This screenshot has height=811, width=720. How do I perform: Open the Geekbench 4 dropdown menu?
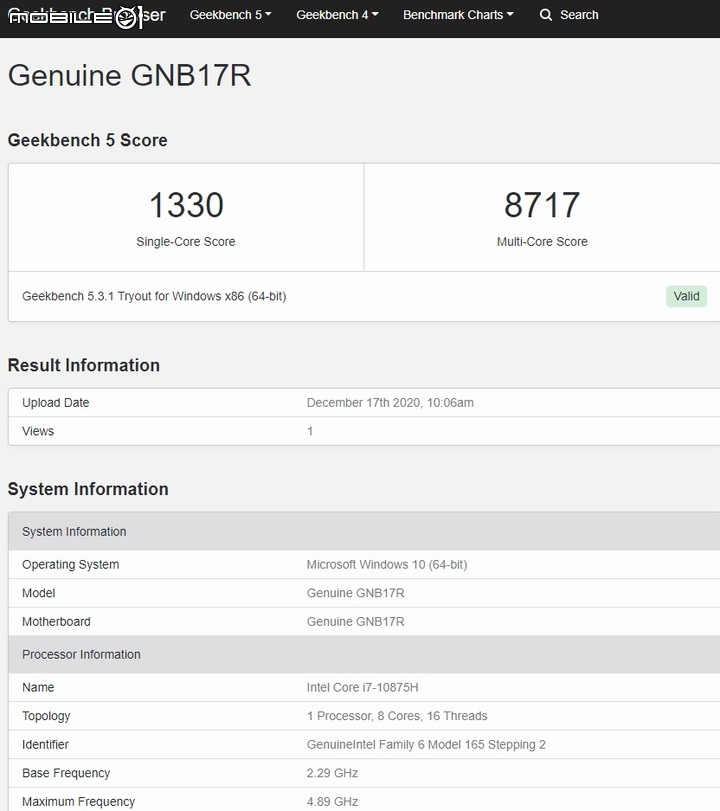click(337, 15)
